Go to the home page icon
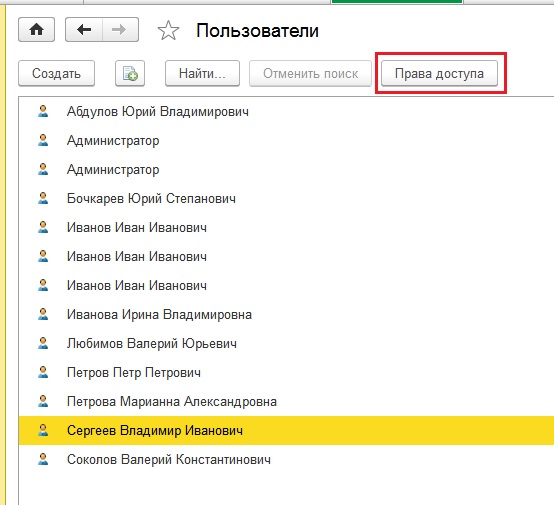The height and width of the screenshot is (505, 554). (x=36, y=30)
